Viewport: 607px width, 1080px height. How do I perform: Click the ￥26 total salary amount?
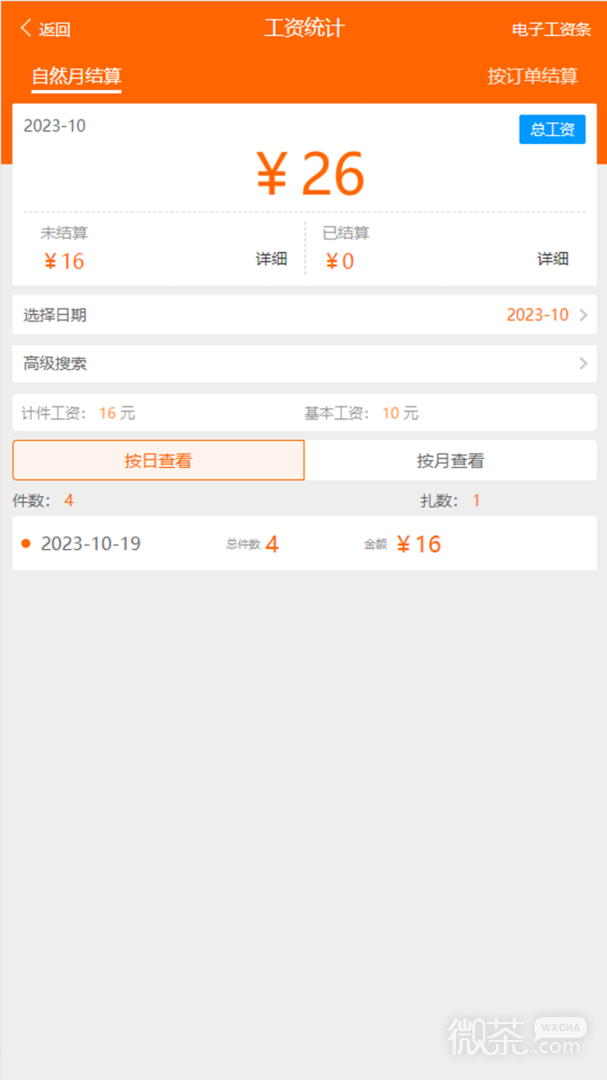tap(310, 175)
